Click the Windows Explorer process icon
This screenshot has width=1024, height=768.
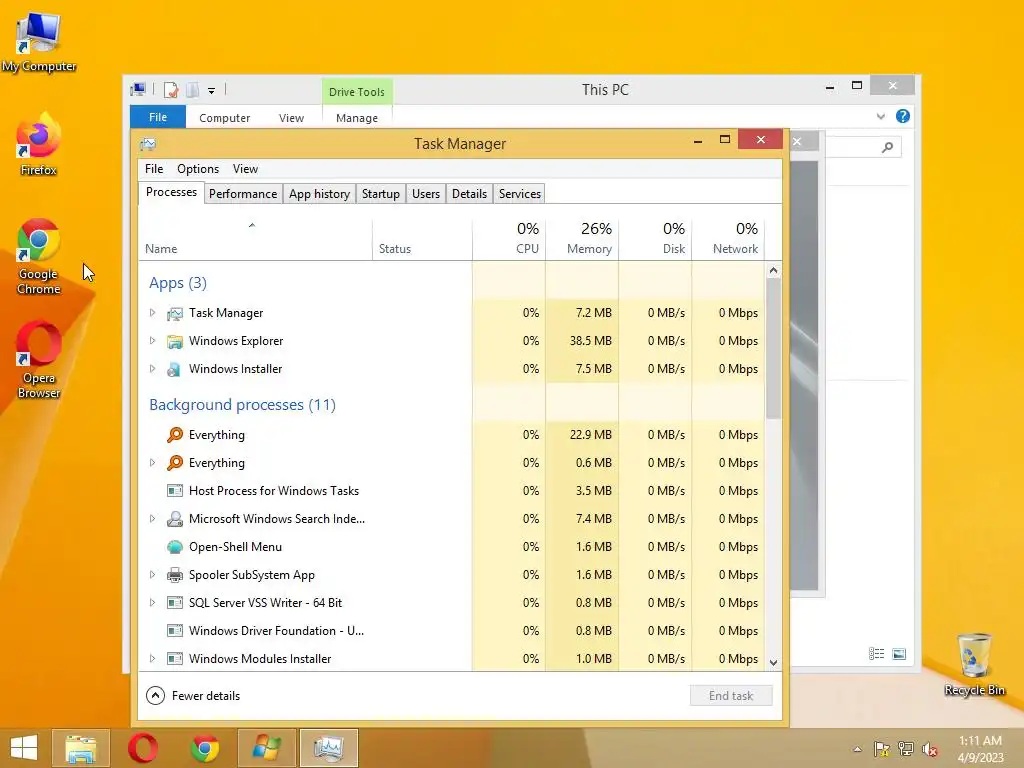tap(174, 342)
